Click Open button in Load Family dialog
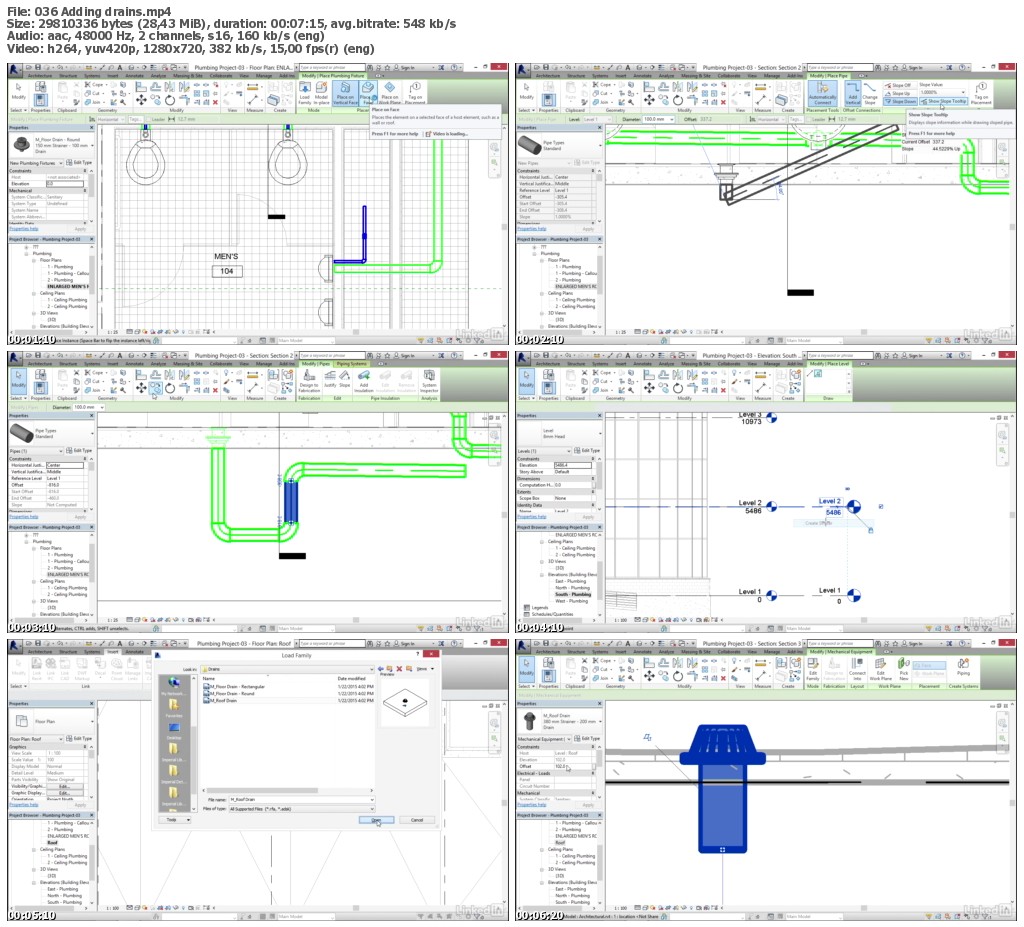1024x927 pixels. pyautogui.click(x=376, y=820)
